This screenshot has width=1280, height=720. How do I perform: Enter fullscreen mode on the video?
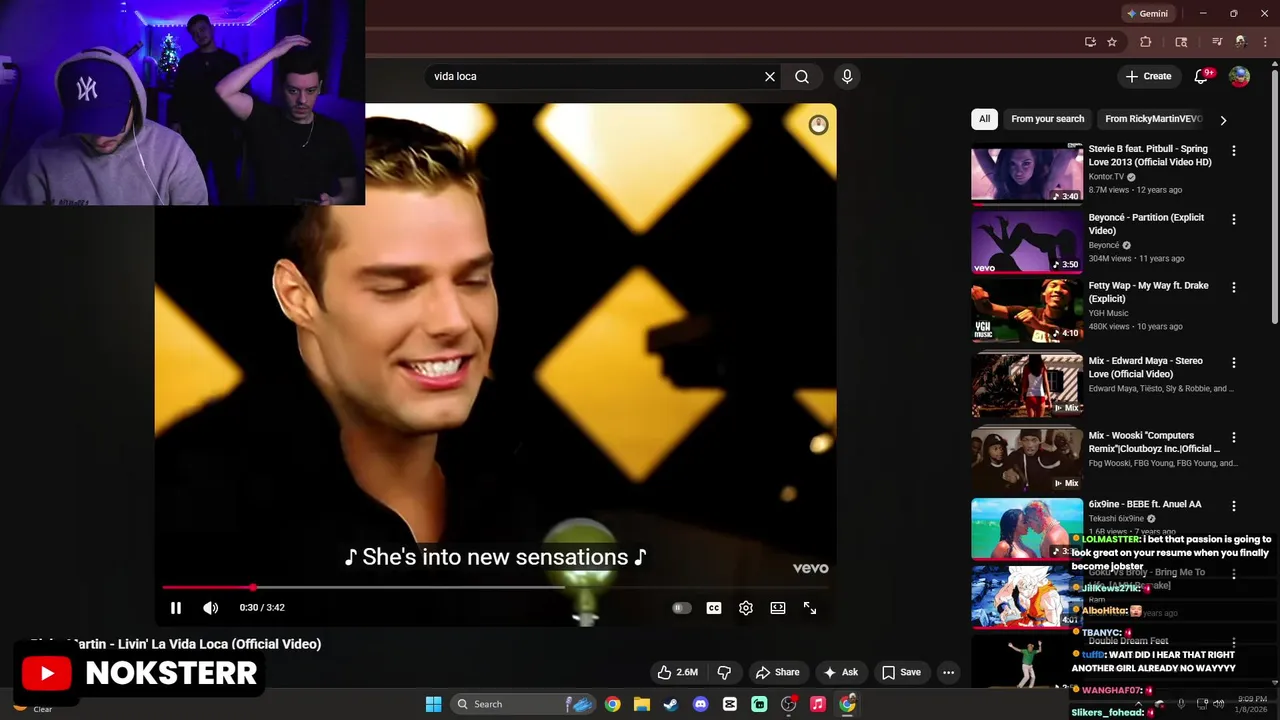[810, 608]
